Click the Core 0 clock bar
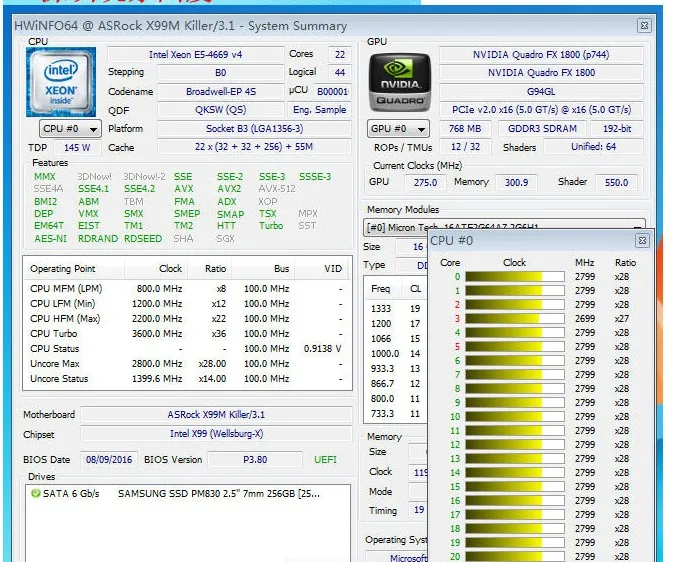The image size is (673, 562). pyautogui.click(x=515, y=277)
